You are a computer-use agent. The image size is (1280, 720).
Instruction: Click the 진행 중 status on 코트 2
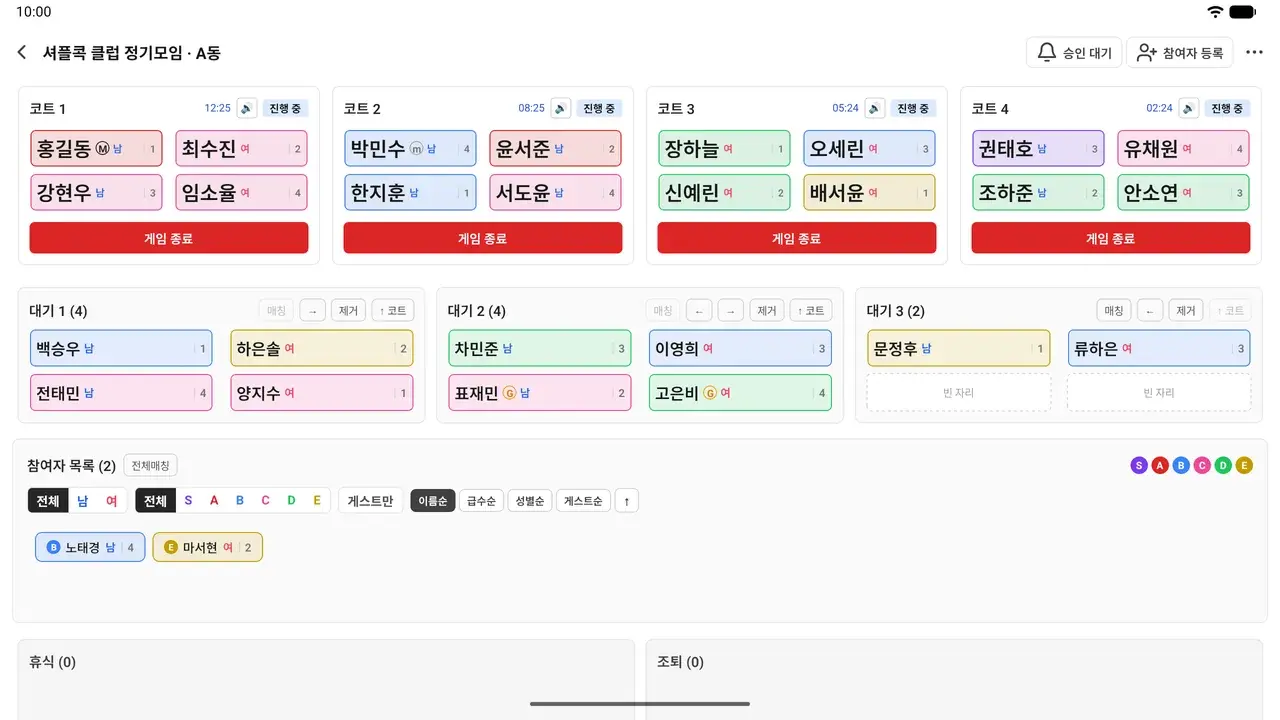[x=599, y=108]
